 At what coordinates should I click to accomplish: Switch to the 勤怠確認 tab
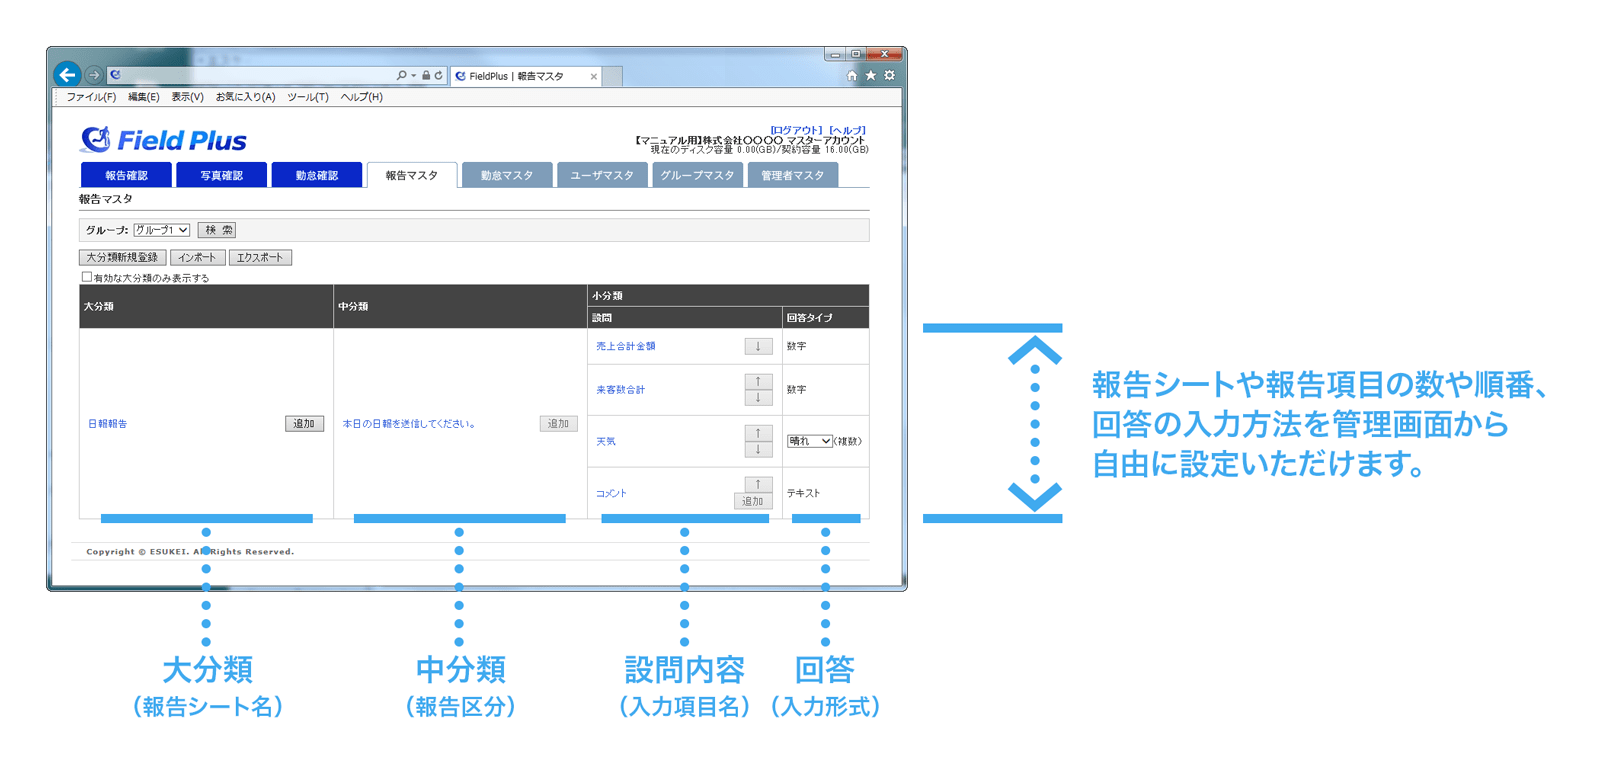click(x=316, y=175)
